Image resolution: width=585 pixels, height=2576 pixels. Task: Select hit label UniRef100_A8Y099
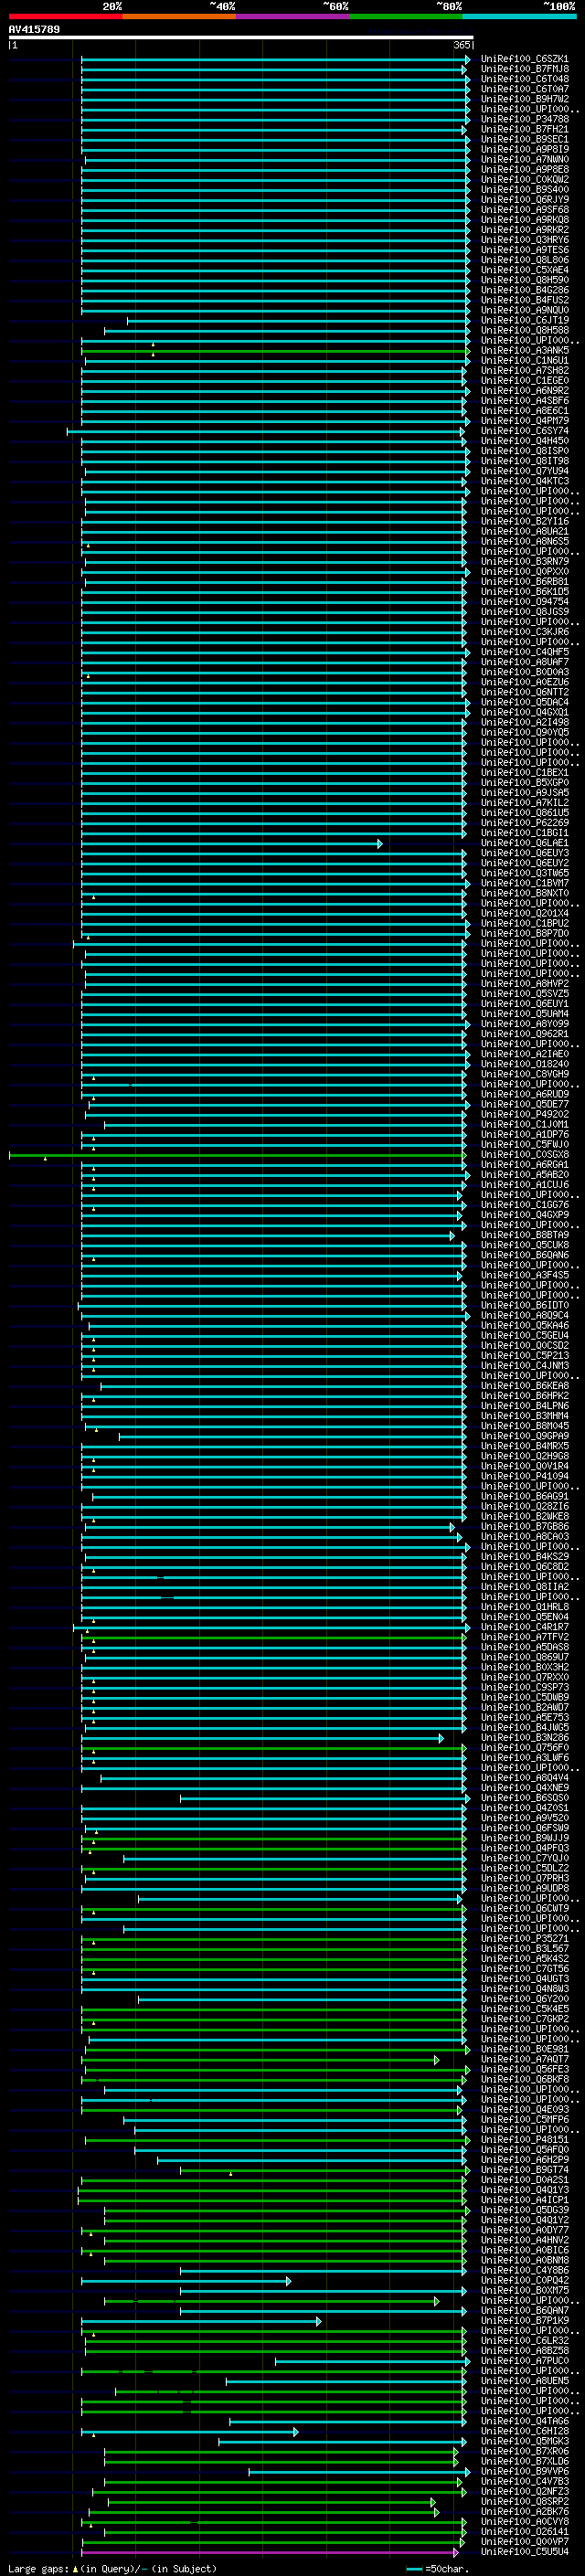[x=524, y=1024]
